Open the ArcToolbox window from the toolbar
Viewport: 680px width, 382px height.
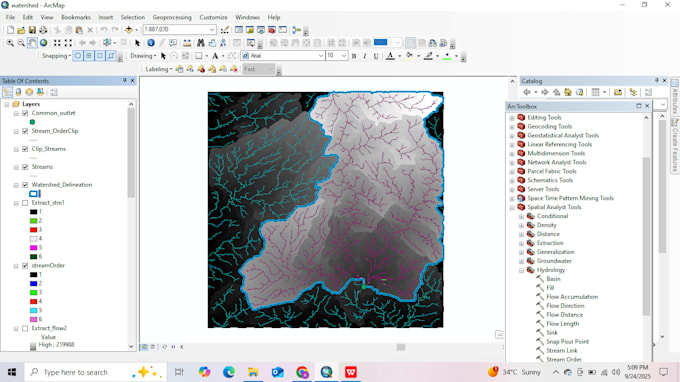click(x=271, y=30)
